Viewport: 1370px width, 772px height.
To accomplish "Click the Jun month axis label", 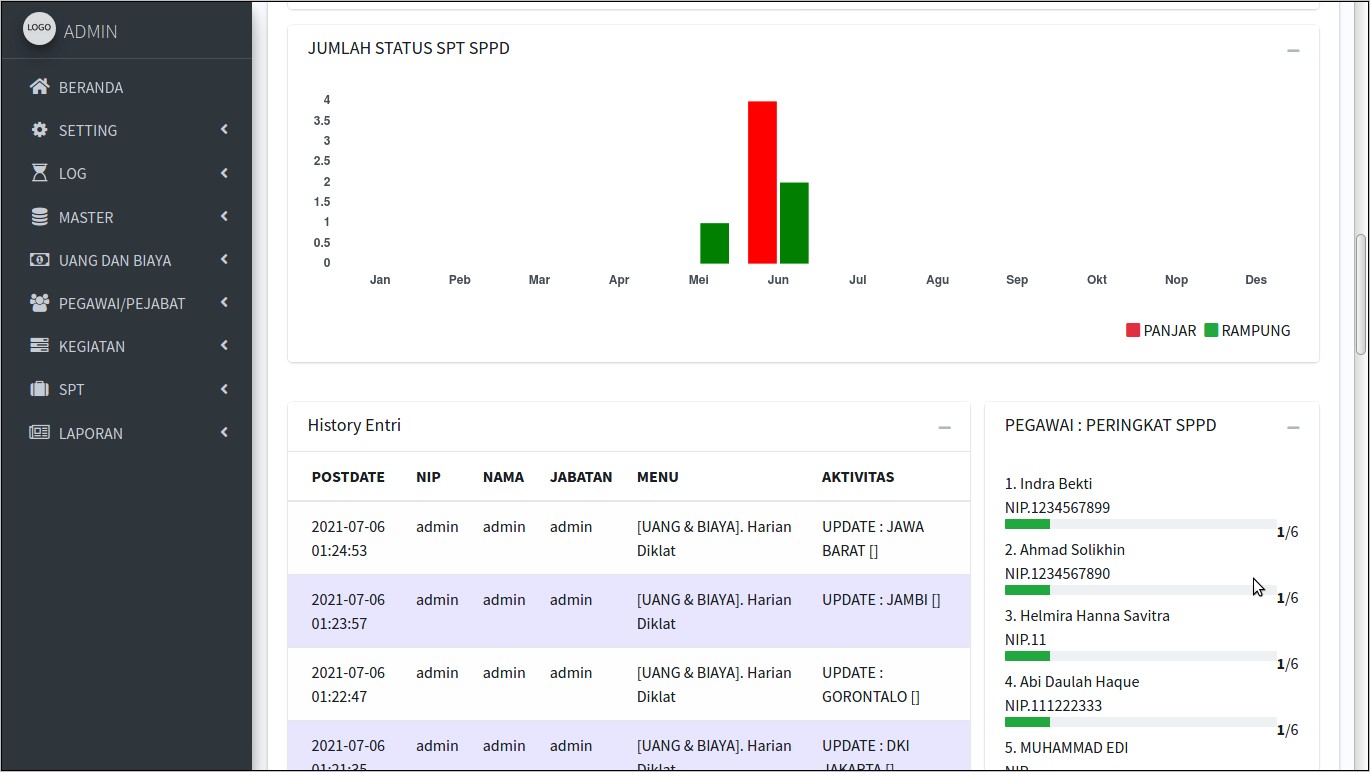I will coord(778,280).
